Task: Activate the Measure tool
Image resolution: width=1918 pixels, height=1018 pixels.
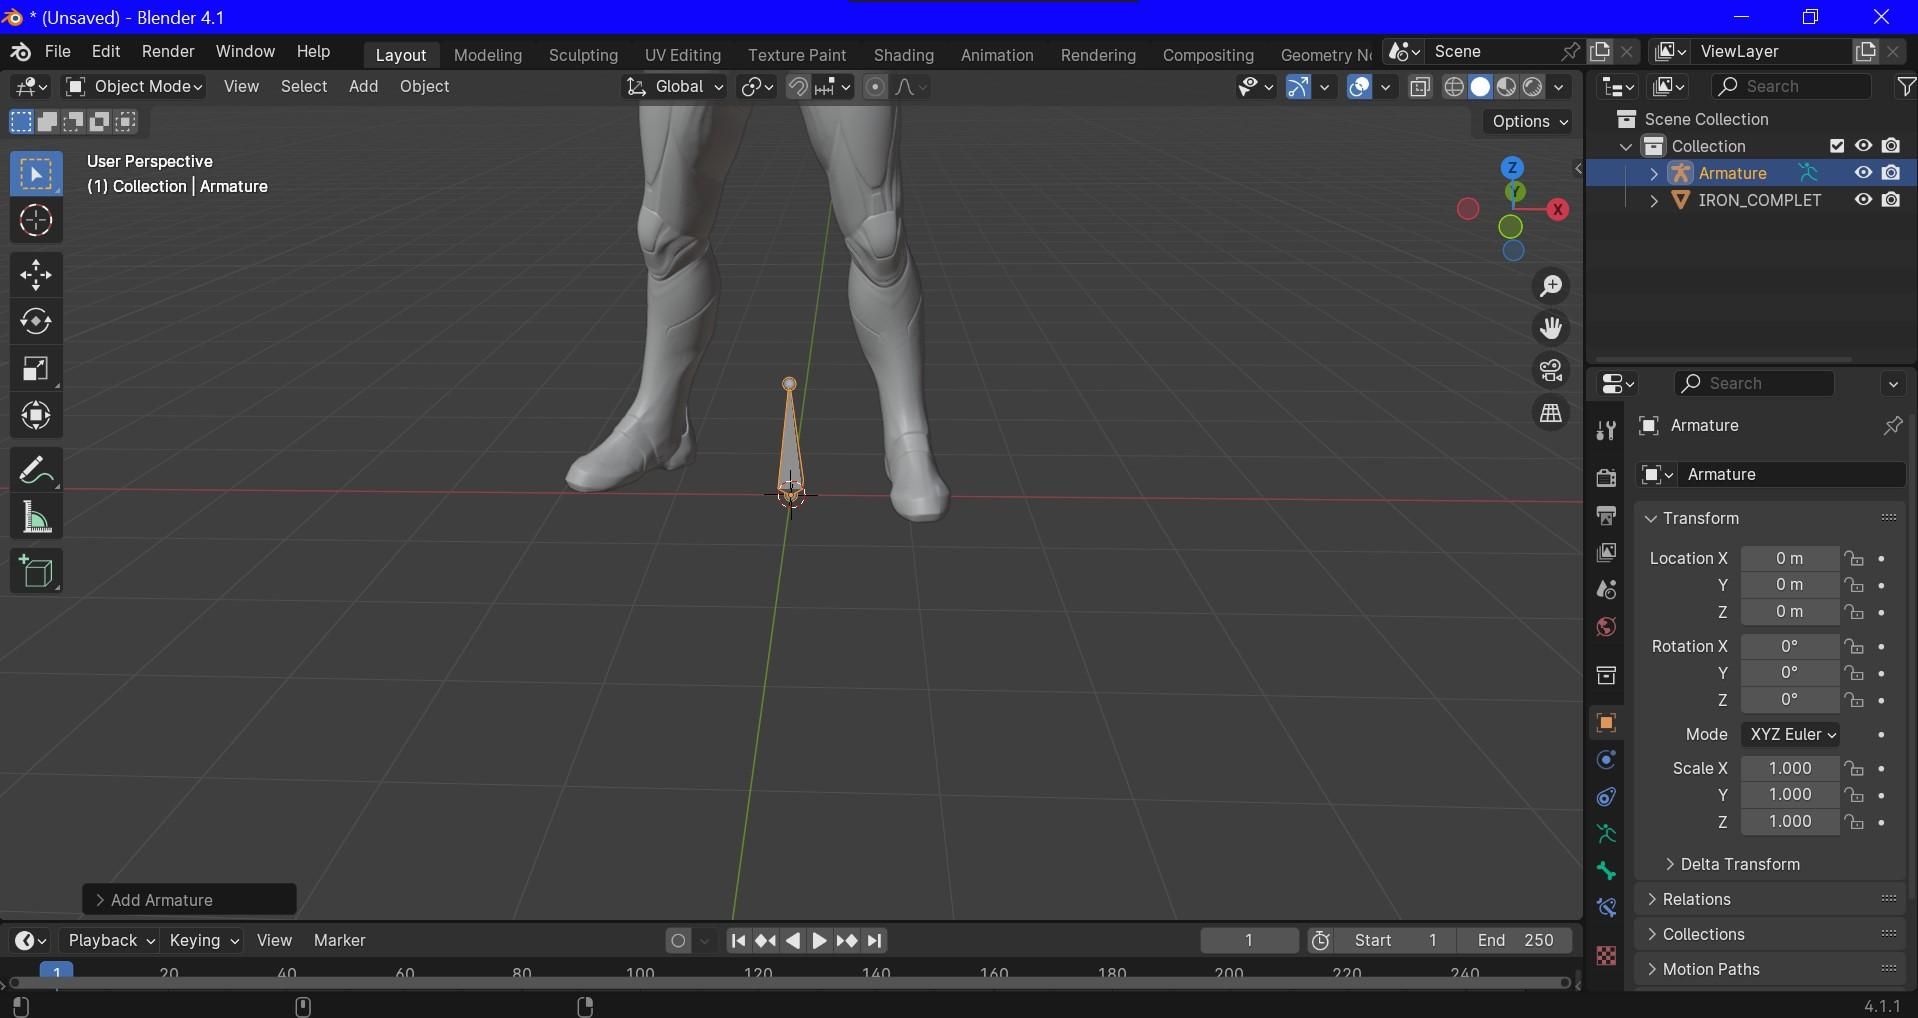Action: [x=36, y=516]
